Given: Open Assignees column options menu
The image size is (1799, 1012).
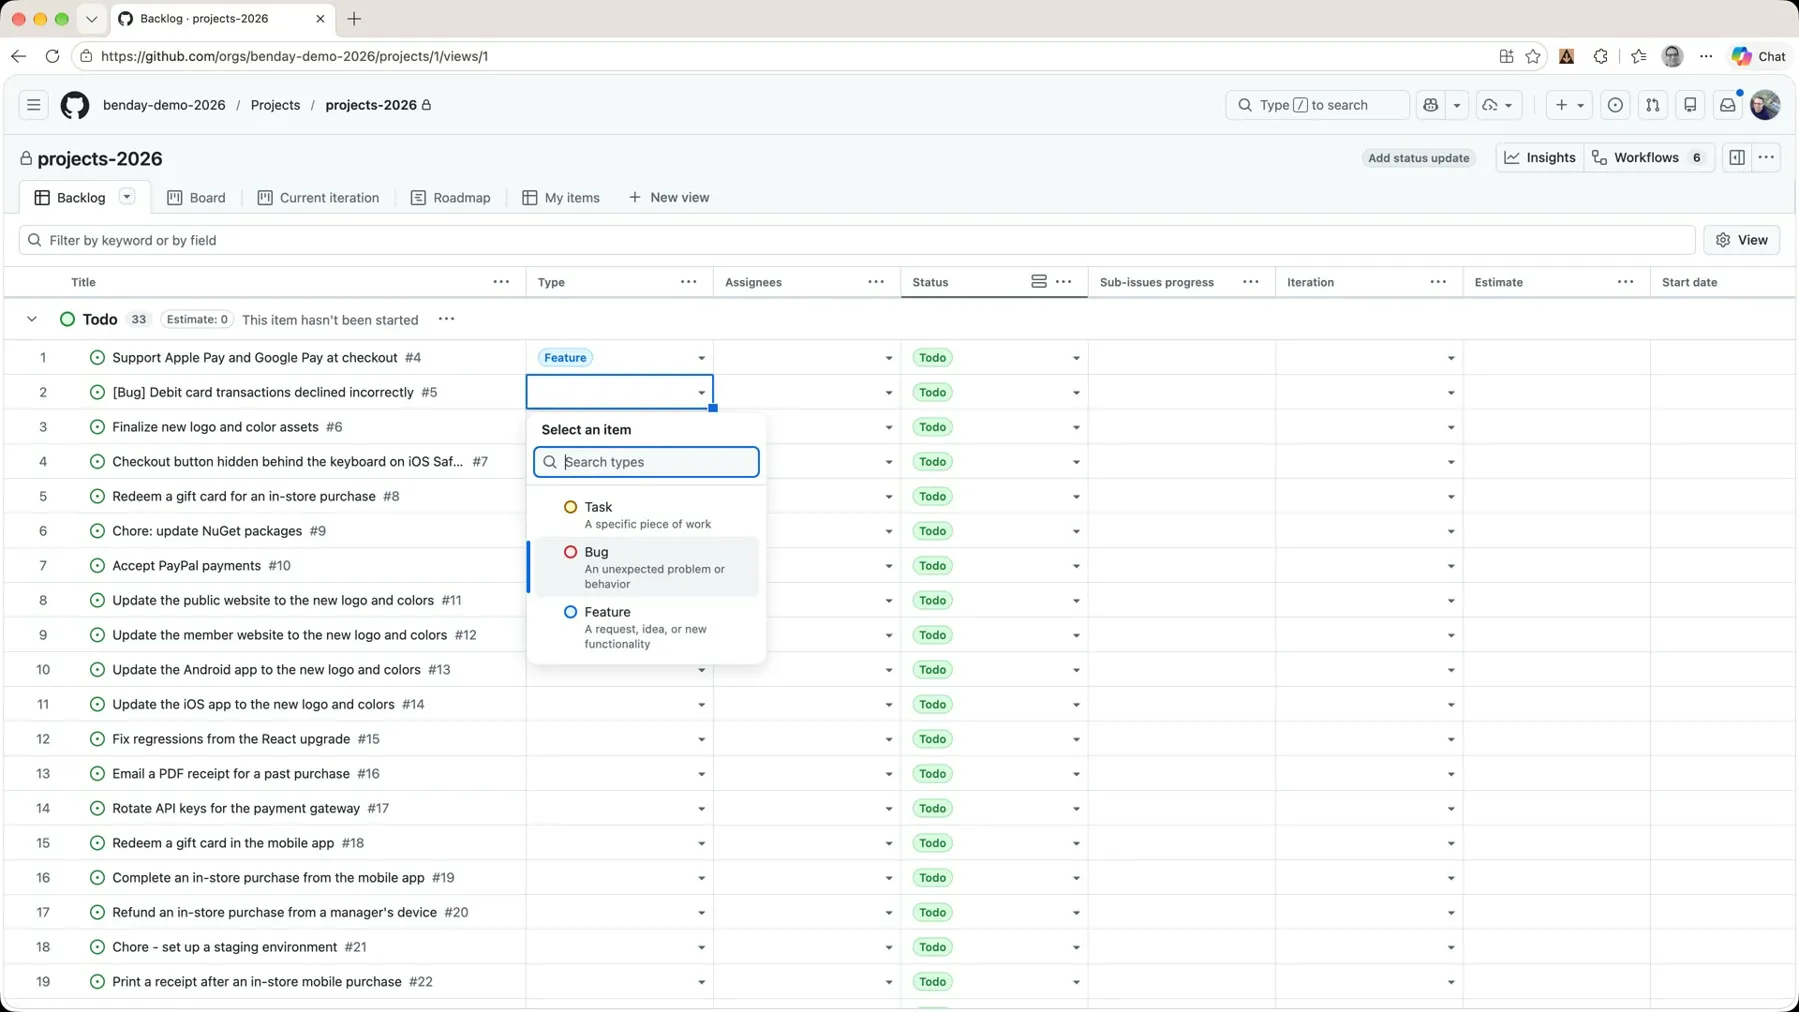Looking at the screenshot, I should (876, 282).
